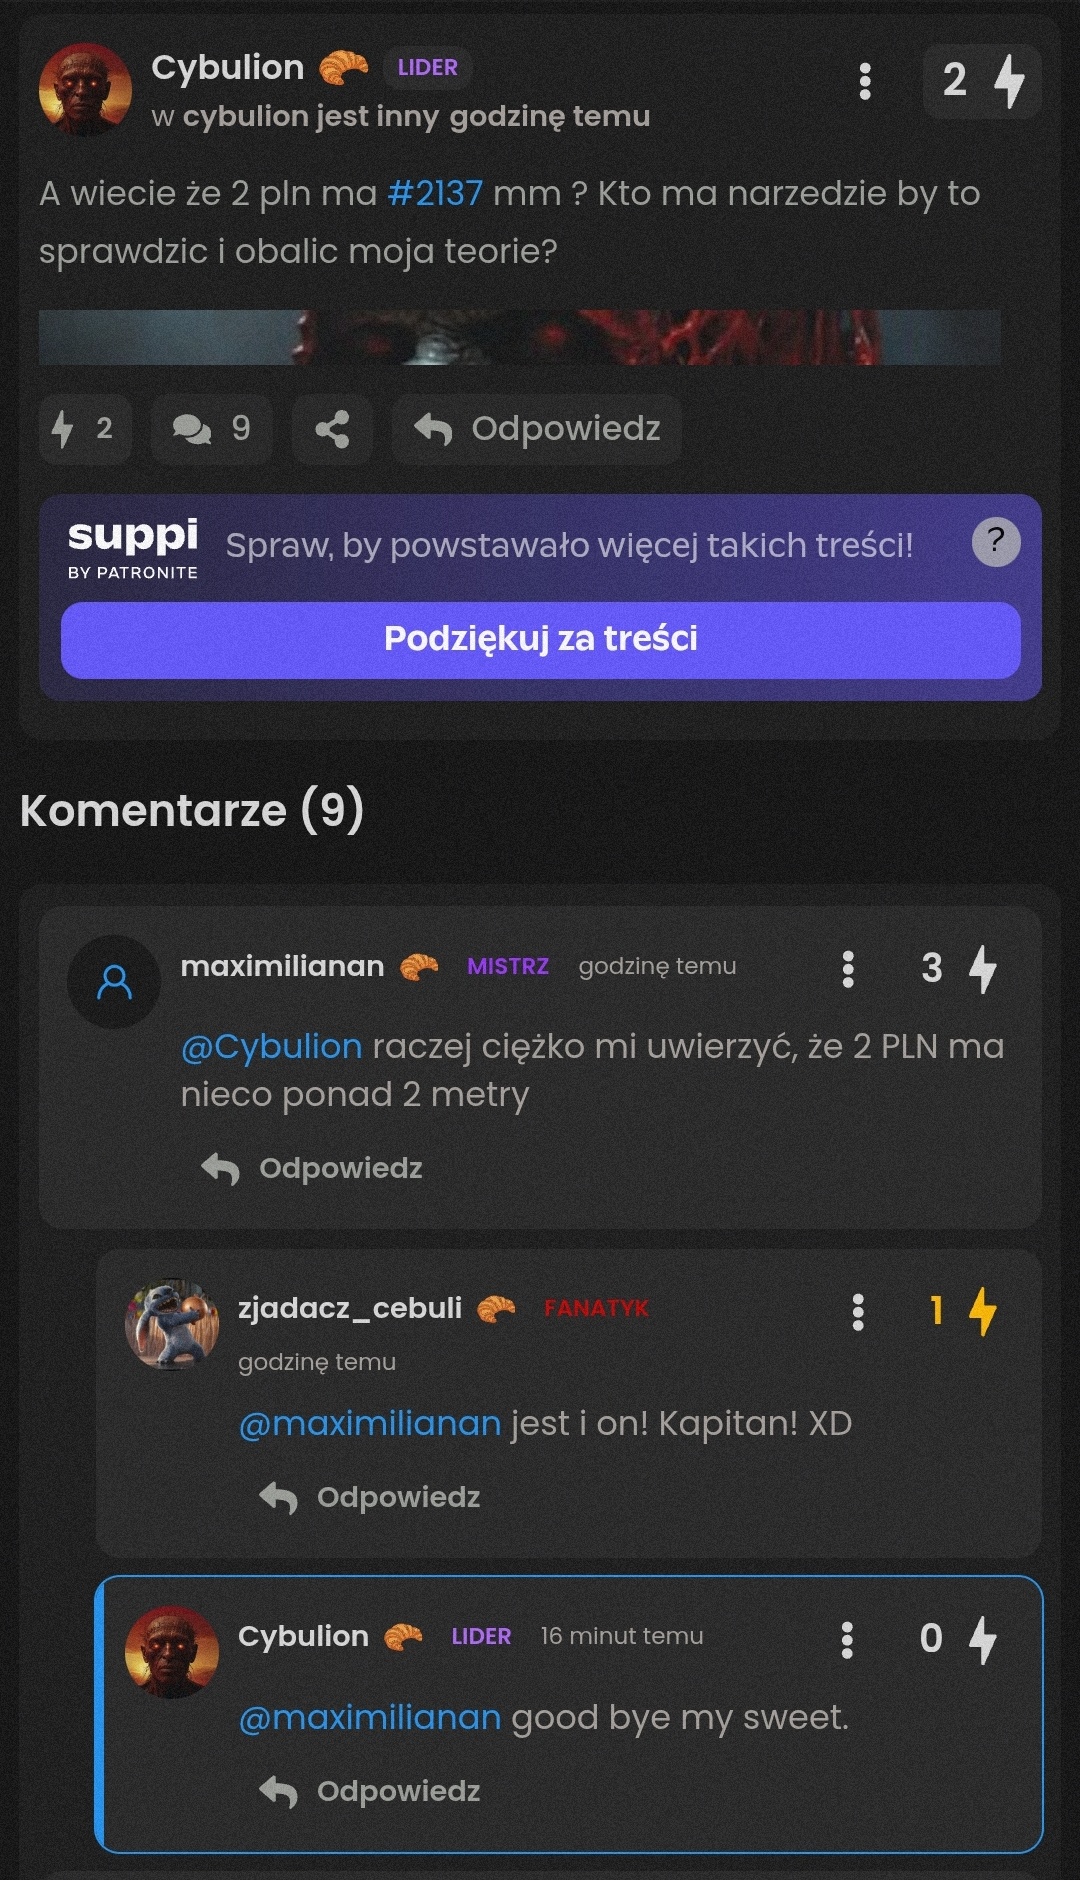Screen dimensions: 1080x1880
Task: Click the suppi help question mark icon
Action: tap(995, 542)
